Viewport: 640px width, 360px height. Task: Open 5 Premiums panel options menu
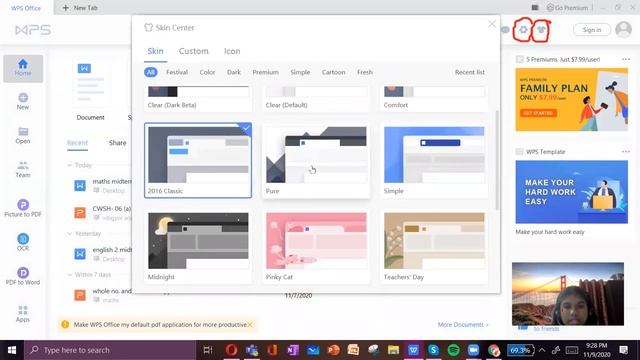point(625,59)
